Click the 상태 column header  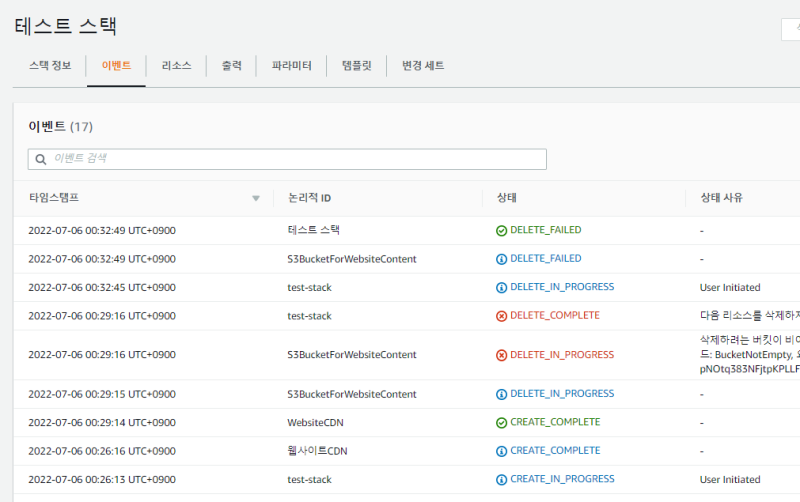tap(506, 198)
